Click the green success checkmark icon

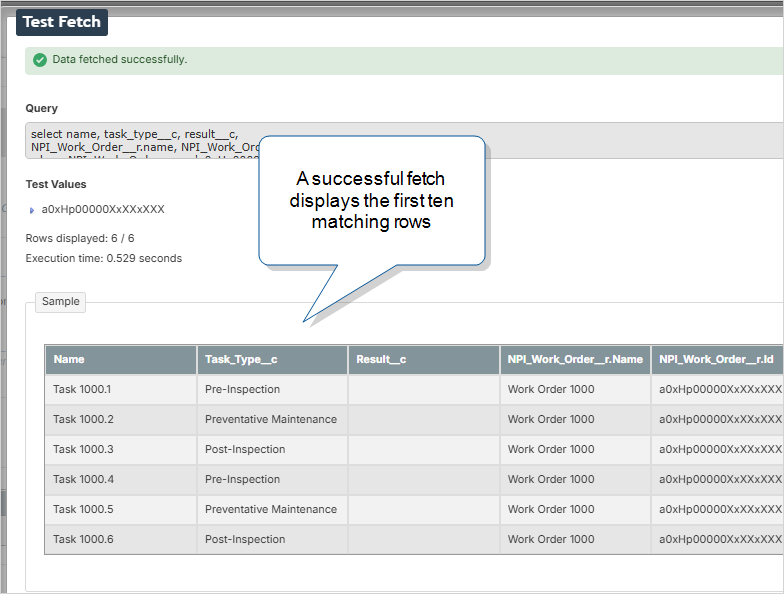pos(40,60)
